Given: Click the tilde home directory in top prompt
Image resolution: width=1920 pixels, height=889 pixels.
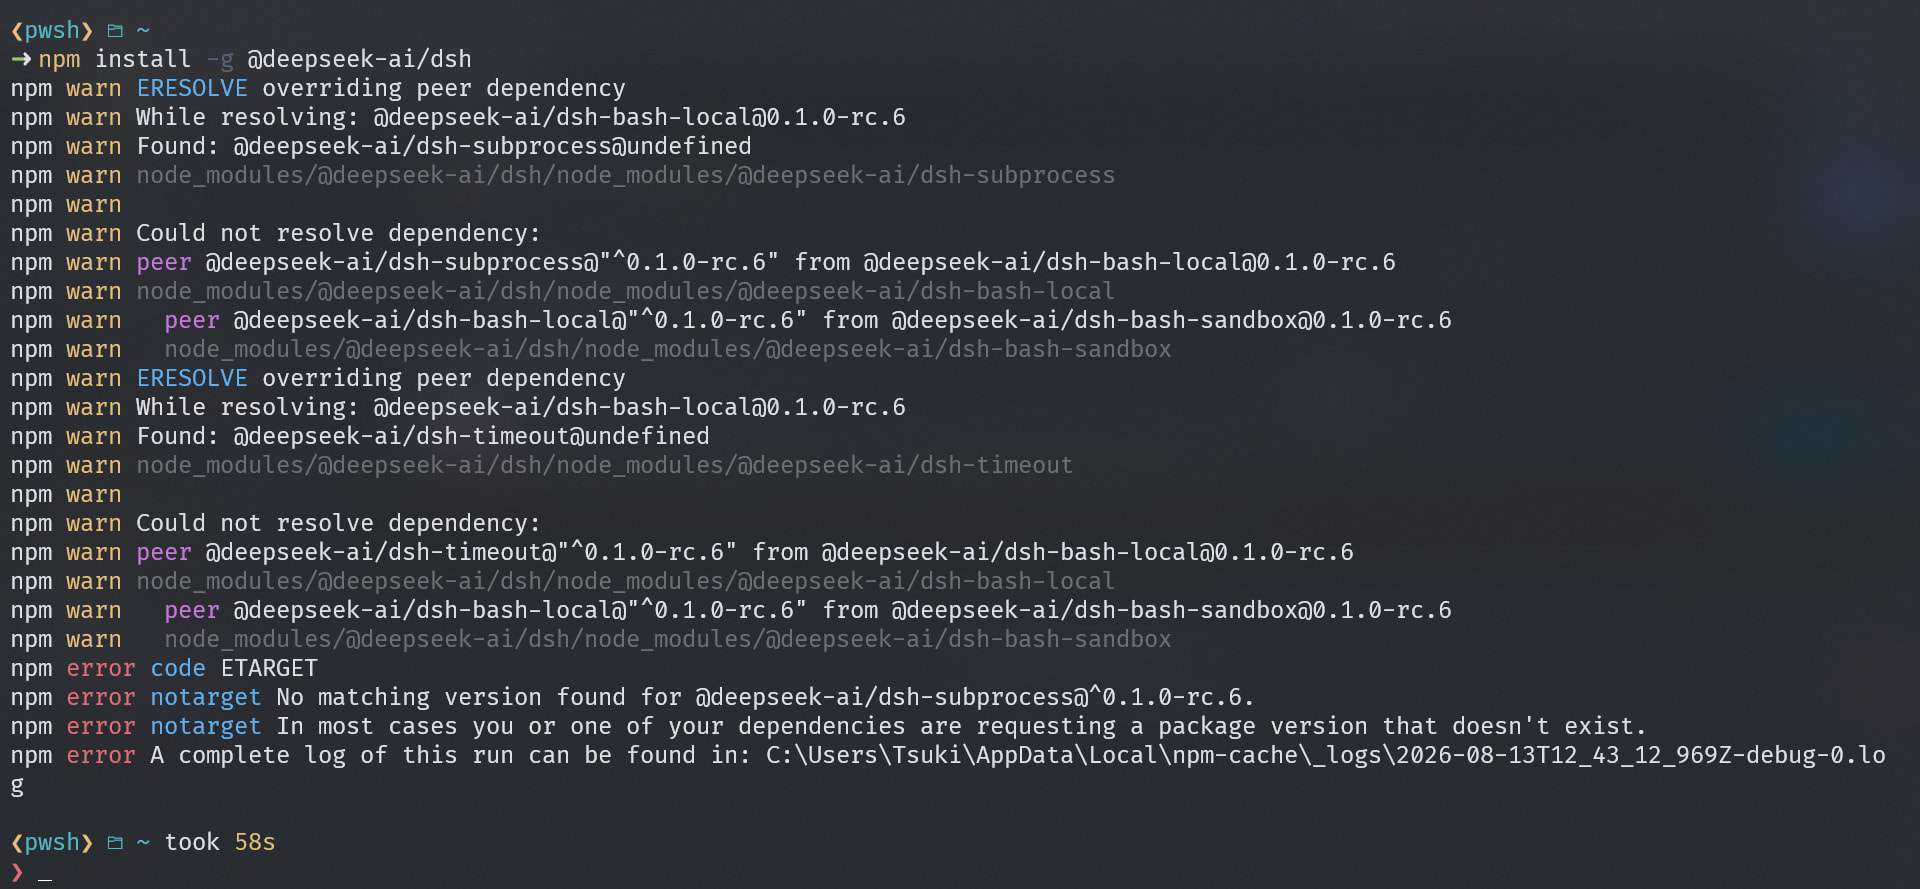Looking at the screenshot, I should pos(143,31).
